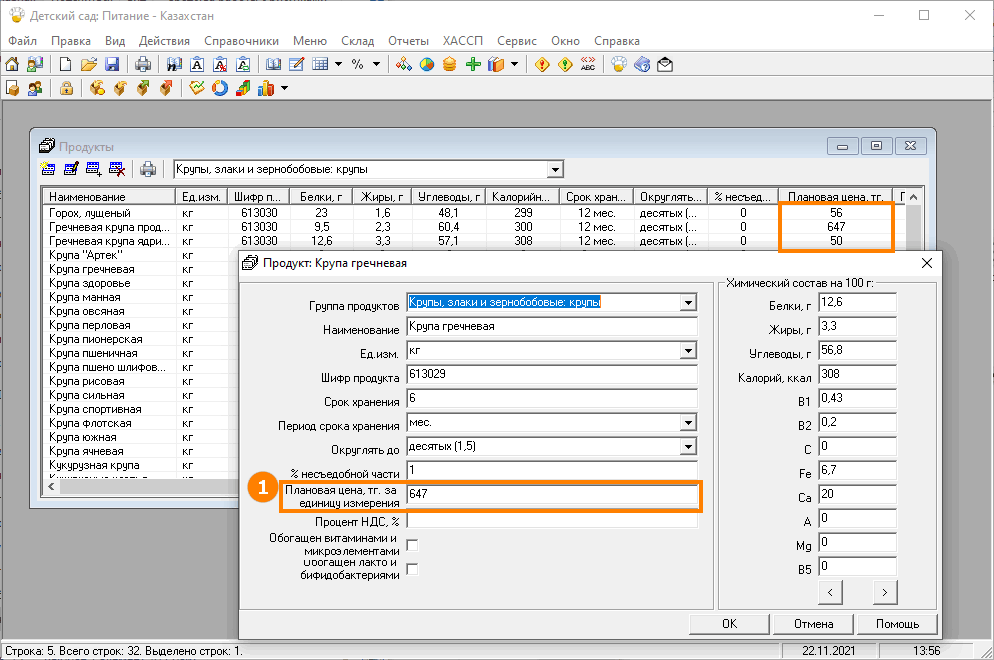Click the bar chart icon in second toolbar
994x660 pixels.
(266, 88)
